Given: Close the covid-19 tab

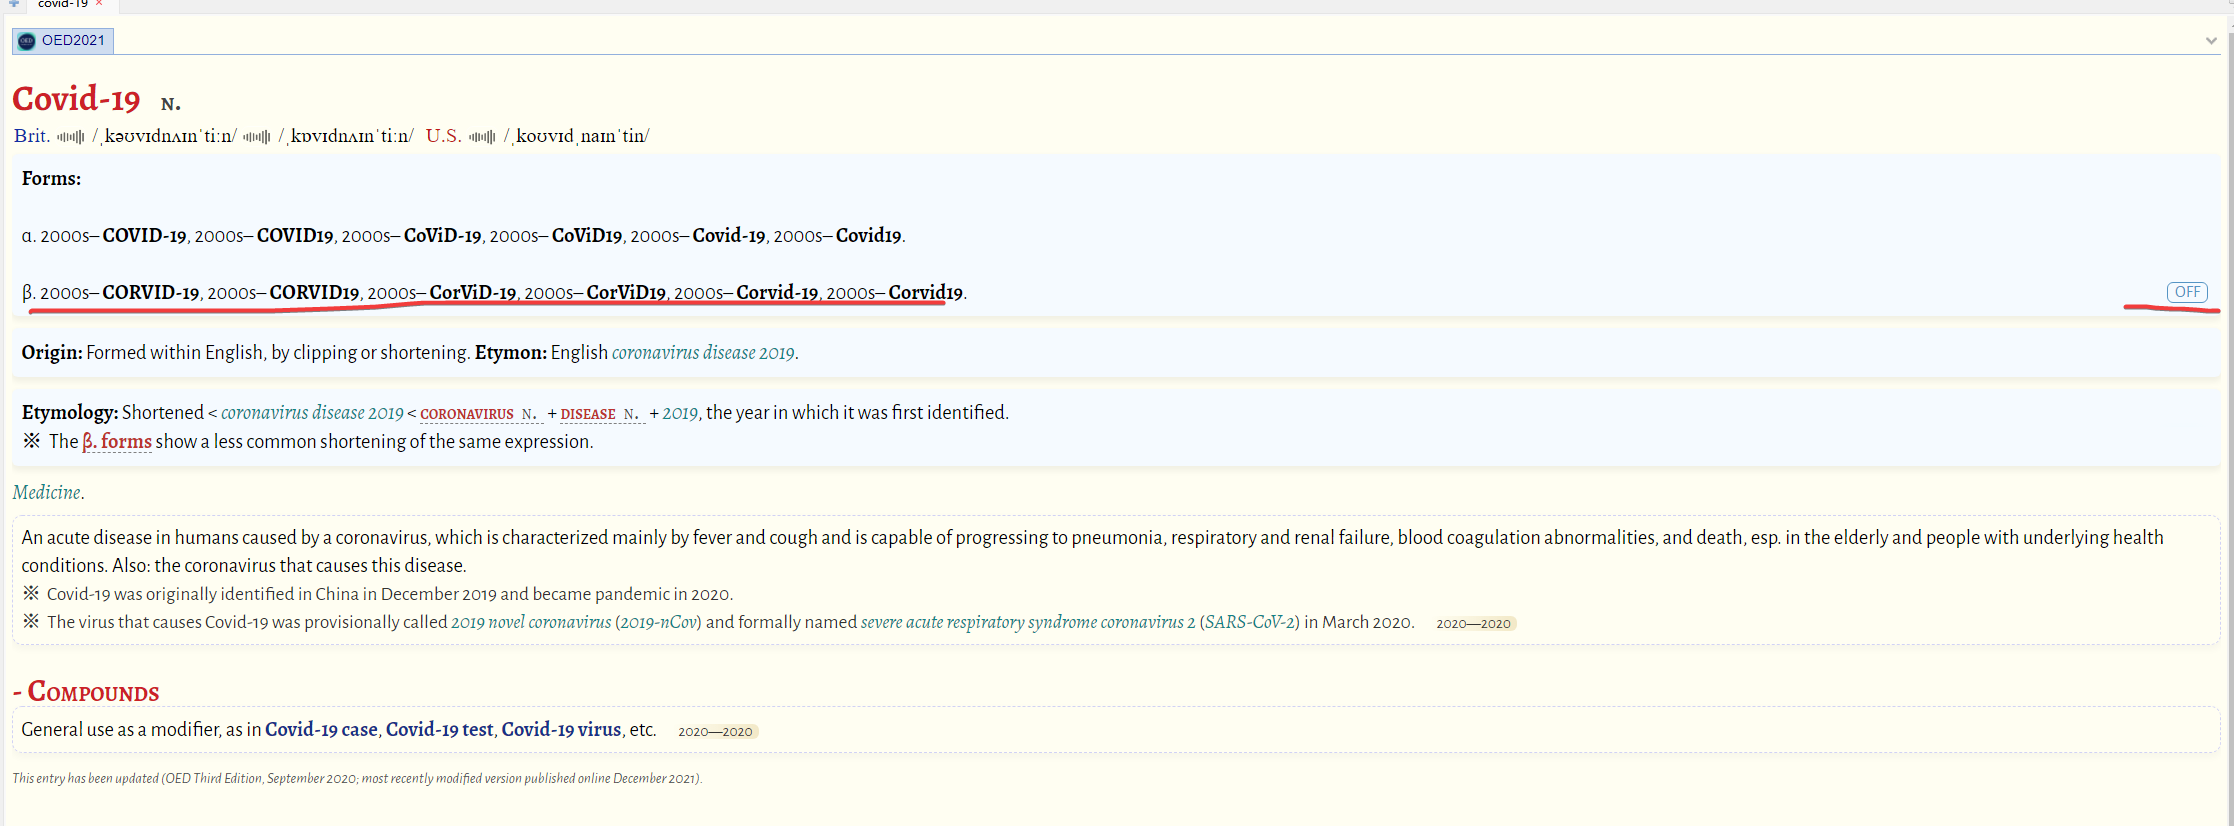Looking at the screenshot, I should point(99,4).
